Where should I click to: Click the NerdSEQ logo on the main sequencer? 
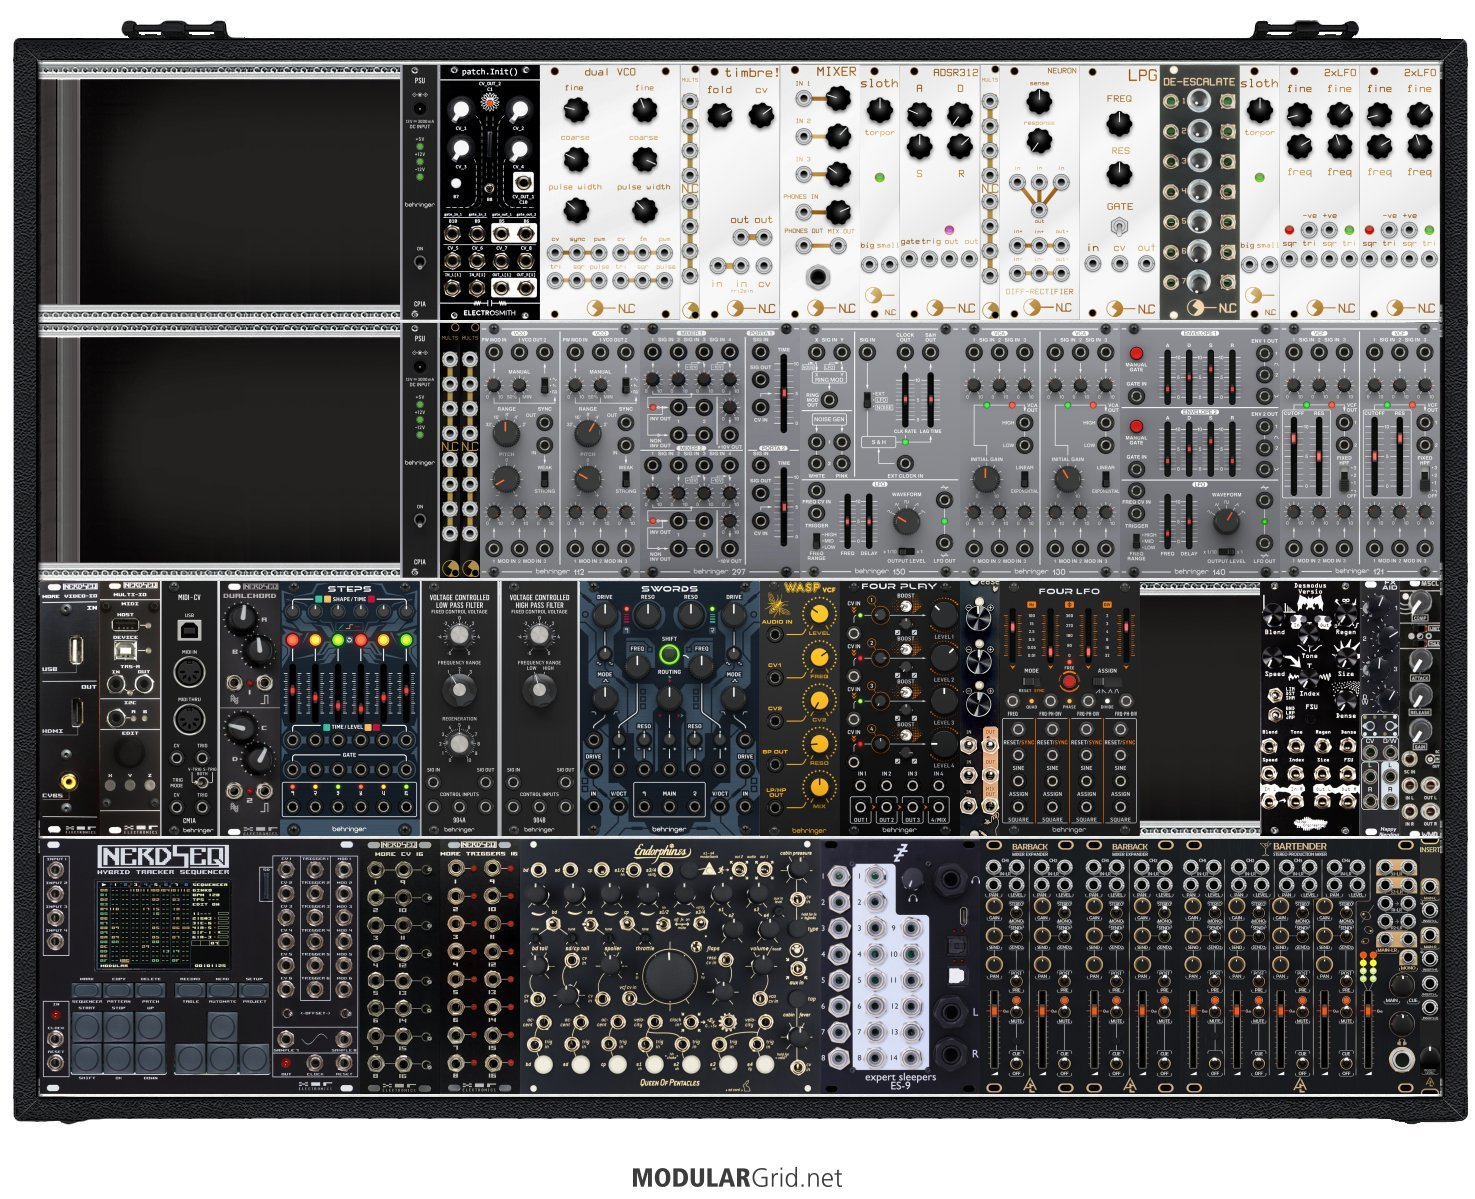162,857
